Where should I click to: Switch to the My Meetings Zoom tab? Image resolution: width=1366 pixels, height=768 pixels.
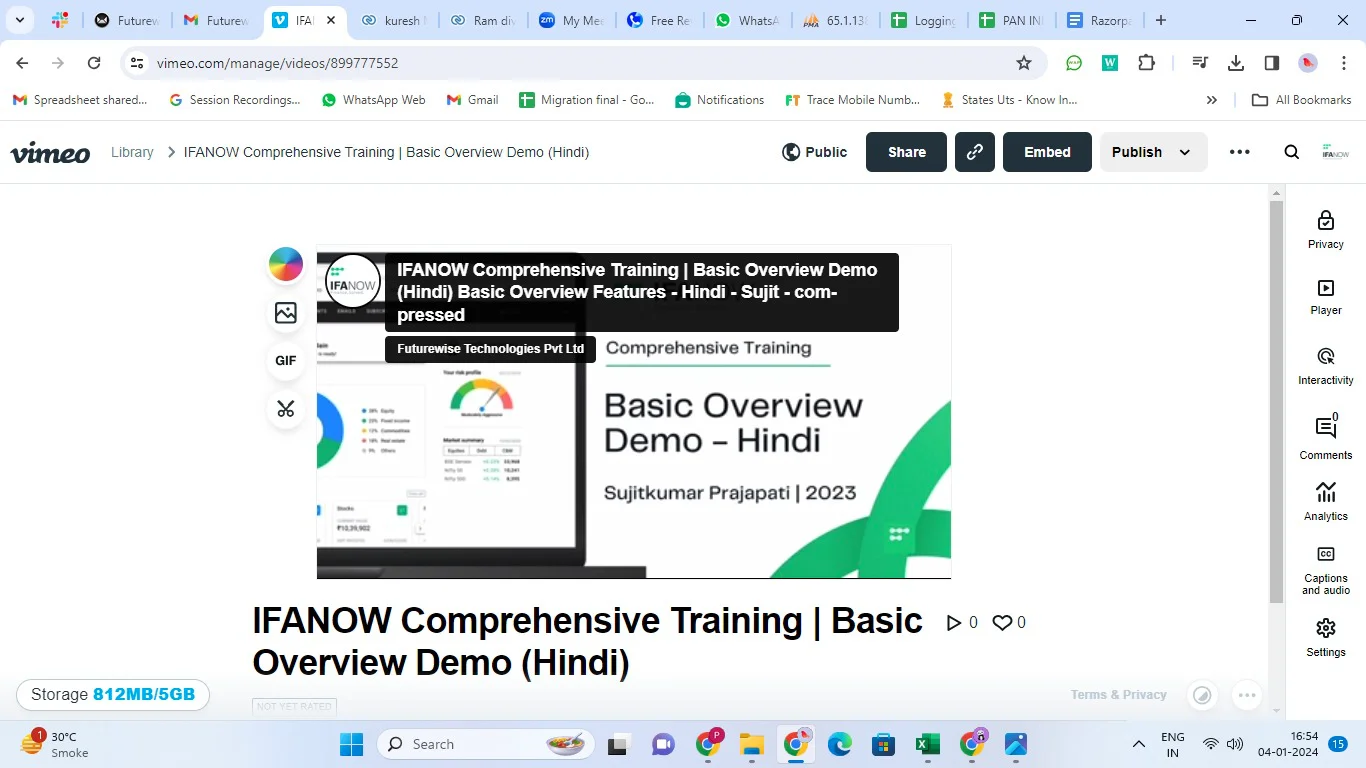tap(570, 20)
